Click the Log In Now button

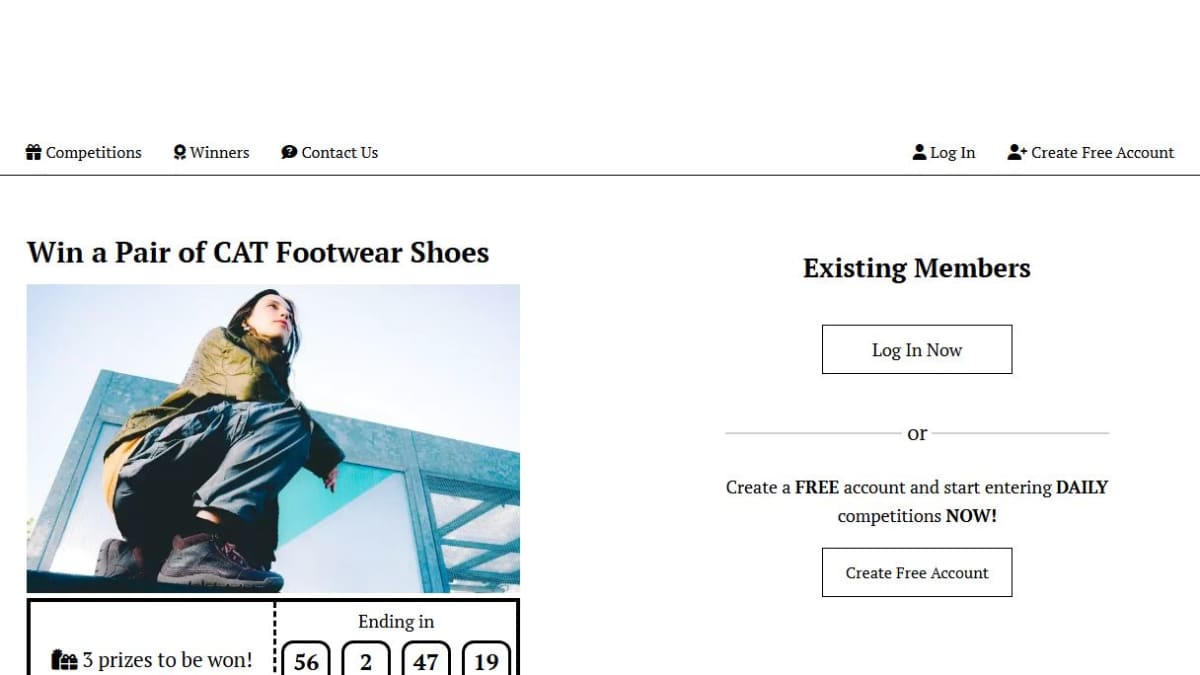(x=917, y=349)
